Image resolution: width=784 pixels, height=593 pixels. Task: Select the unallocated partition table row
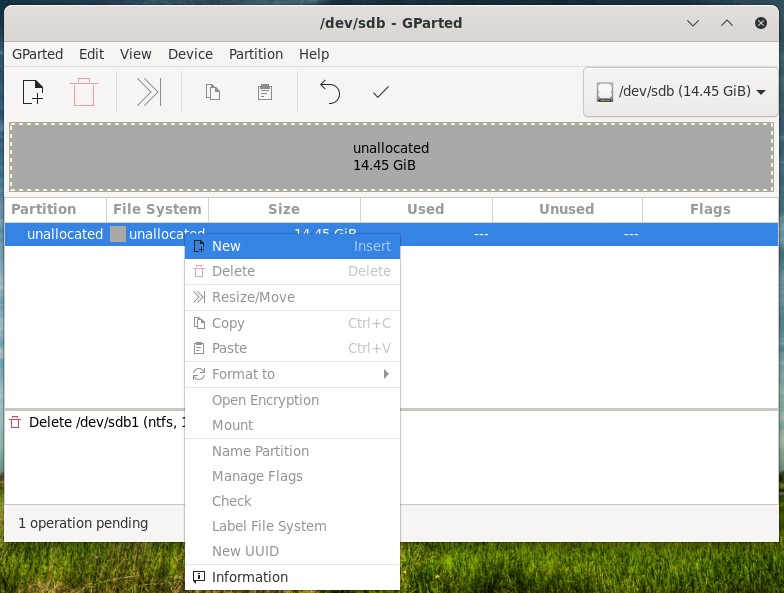click(x=392, y=234)
